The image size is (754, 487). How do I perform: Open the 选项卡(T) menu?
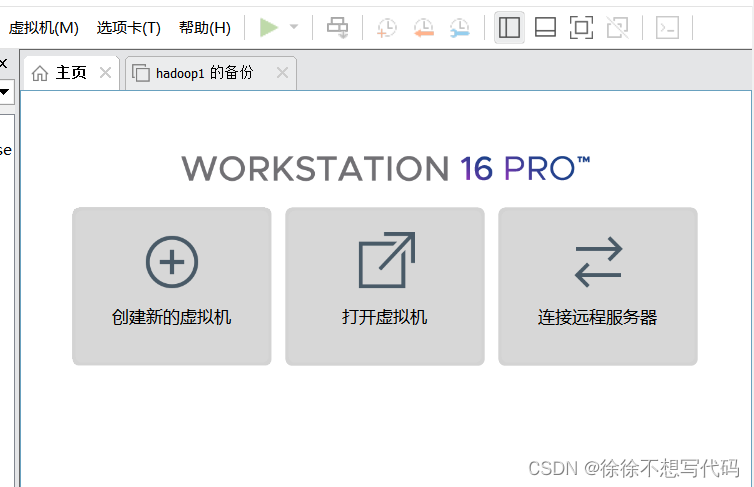point(128,28)
